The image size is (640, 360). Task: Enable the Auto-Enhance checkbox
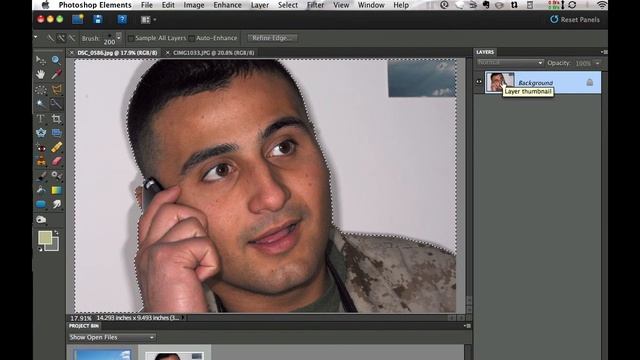192,38
